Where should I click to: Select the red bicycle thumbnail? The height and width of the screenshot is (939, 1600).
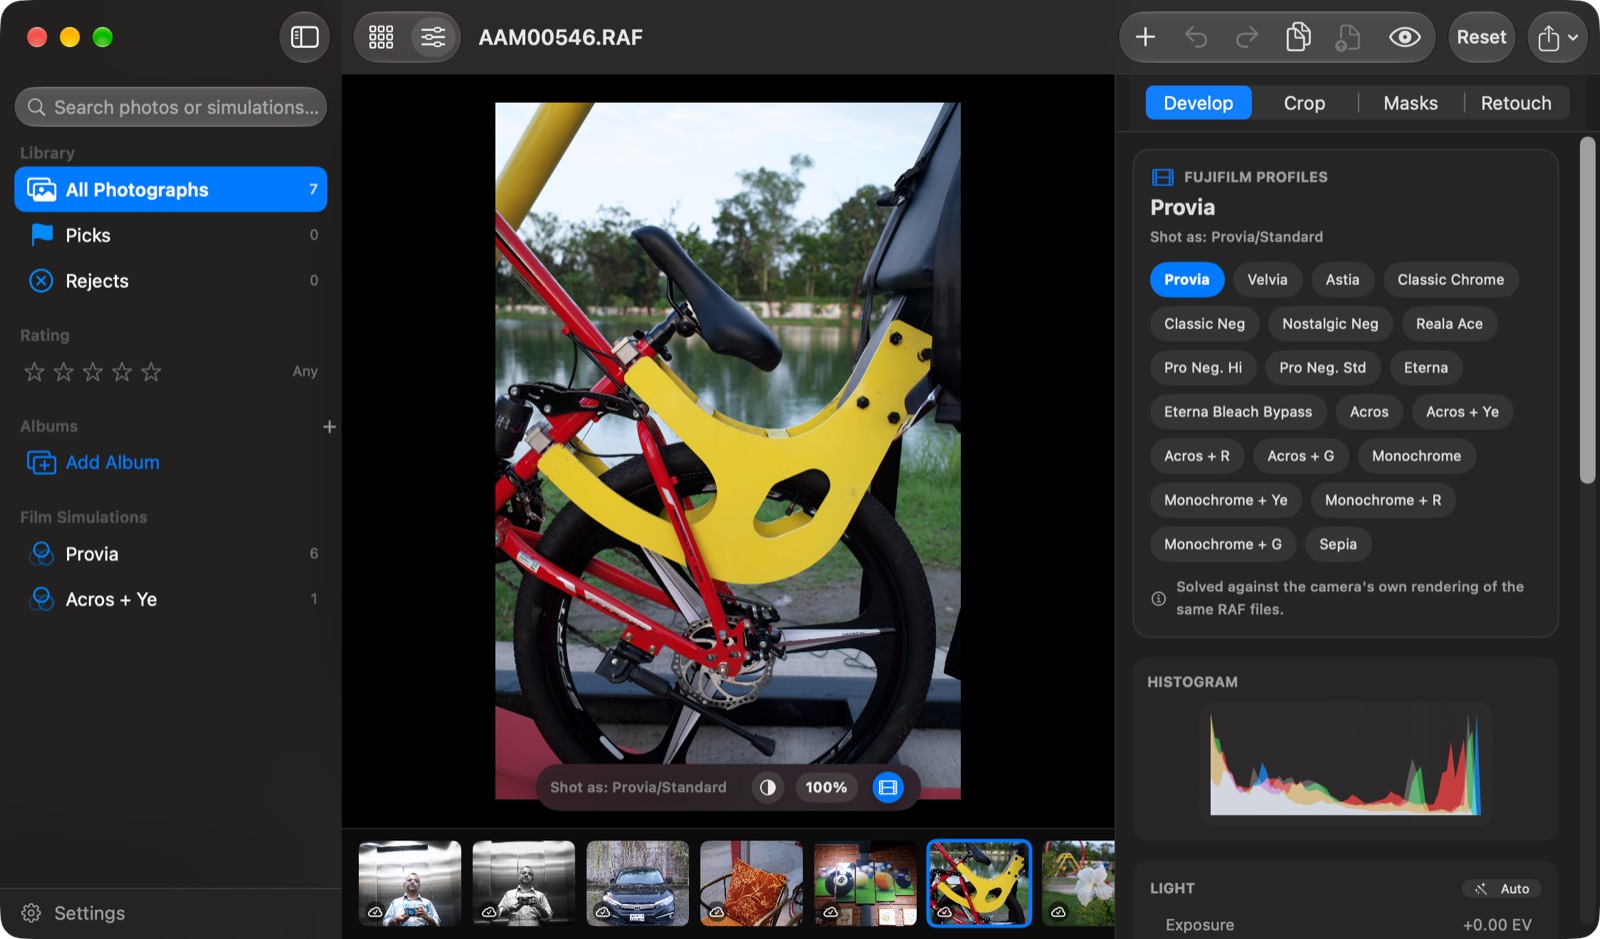[x=979, y=883]
